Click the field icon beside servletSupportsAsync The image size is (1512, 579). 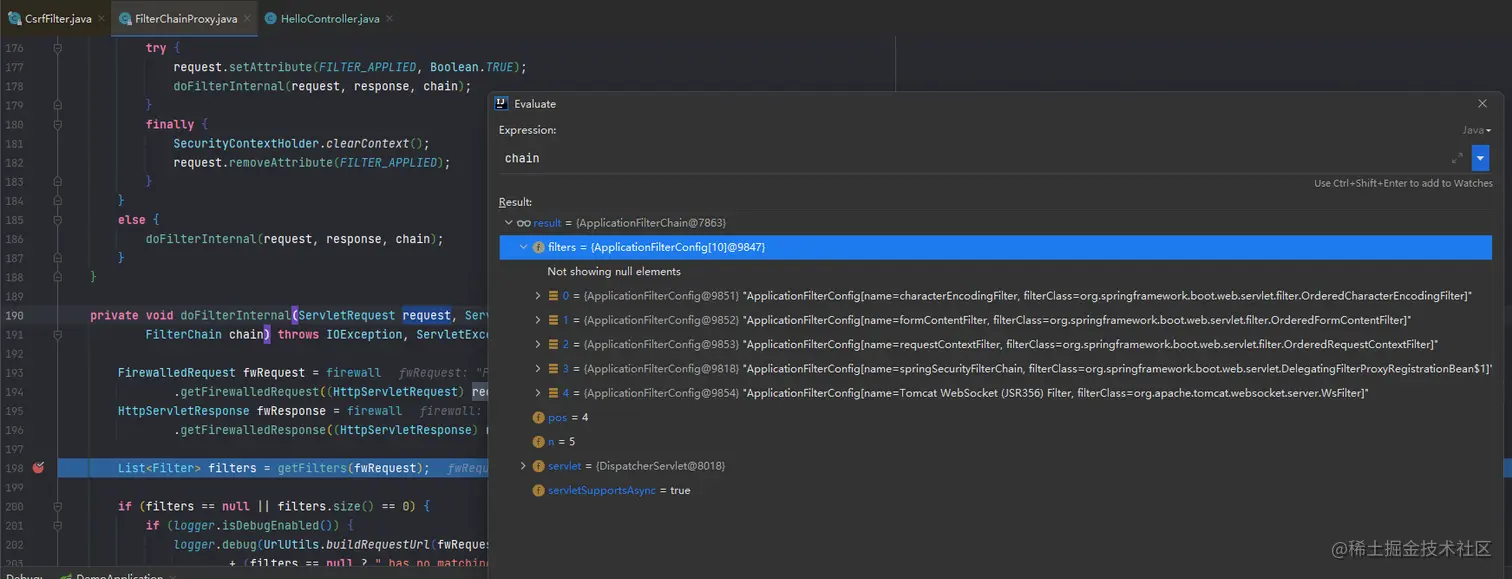click(538, 490)
